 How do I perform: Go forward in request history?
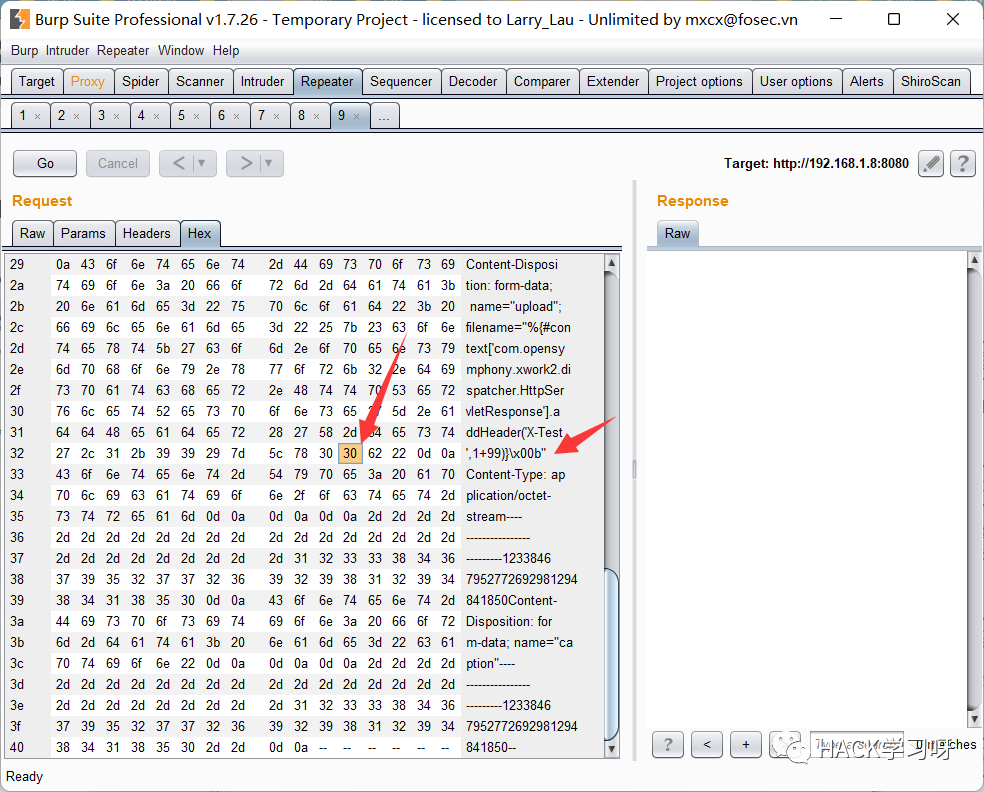click(245, 163)
